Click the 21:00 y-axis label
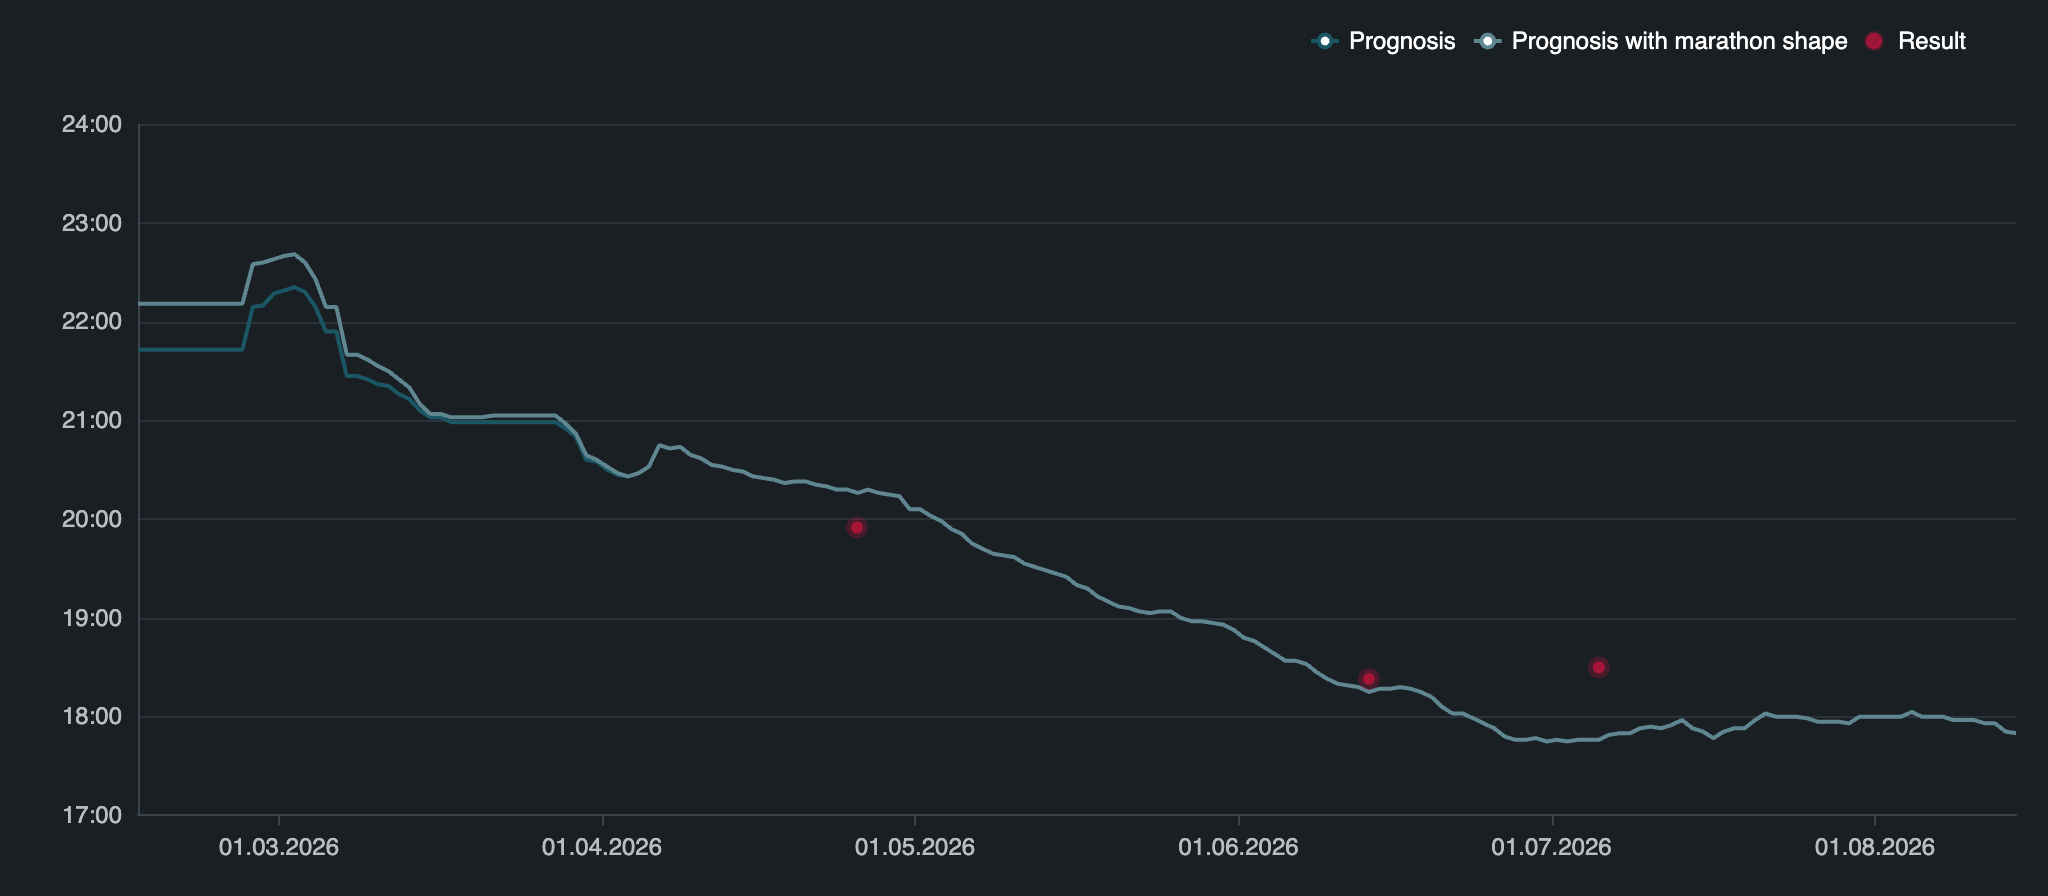Viewport: 2048px width, 896px height. point(92,420)
